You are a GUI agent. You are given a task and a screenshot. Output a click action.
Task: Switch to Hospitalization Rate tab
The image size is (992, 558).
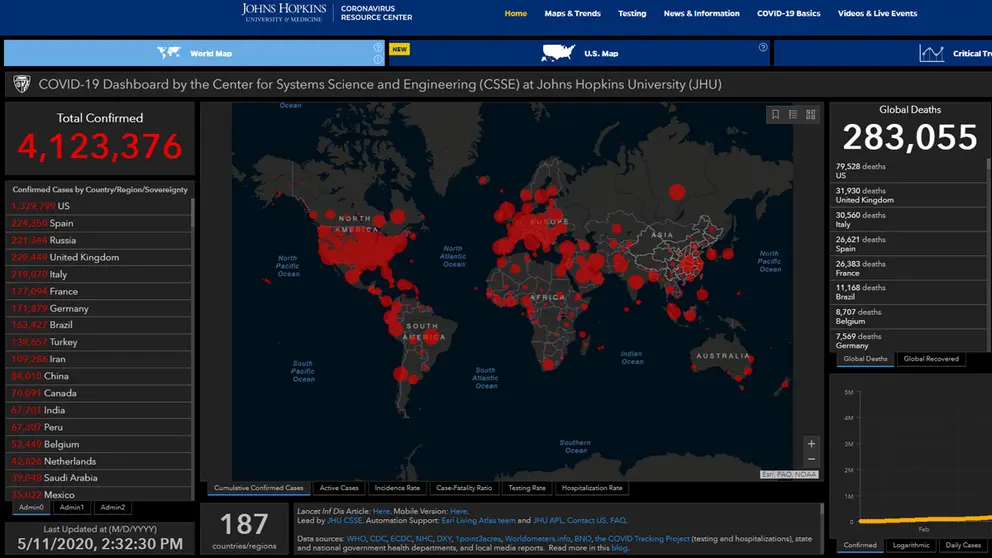[x=592, y=488]
